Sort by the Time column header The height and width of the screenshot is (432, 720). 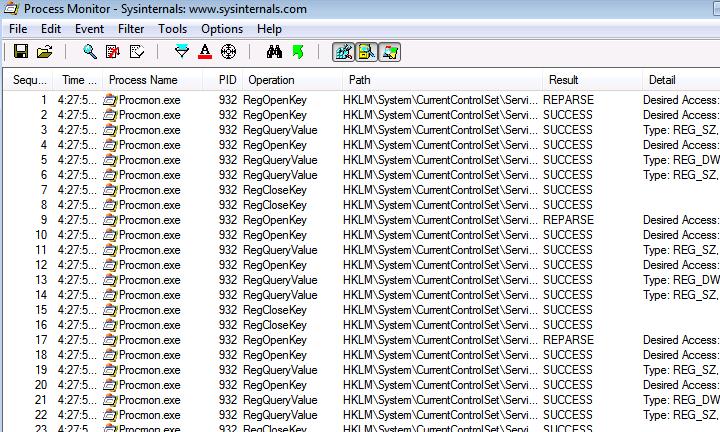tap(78, 80)
